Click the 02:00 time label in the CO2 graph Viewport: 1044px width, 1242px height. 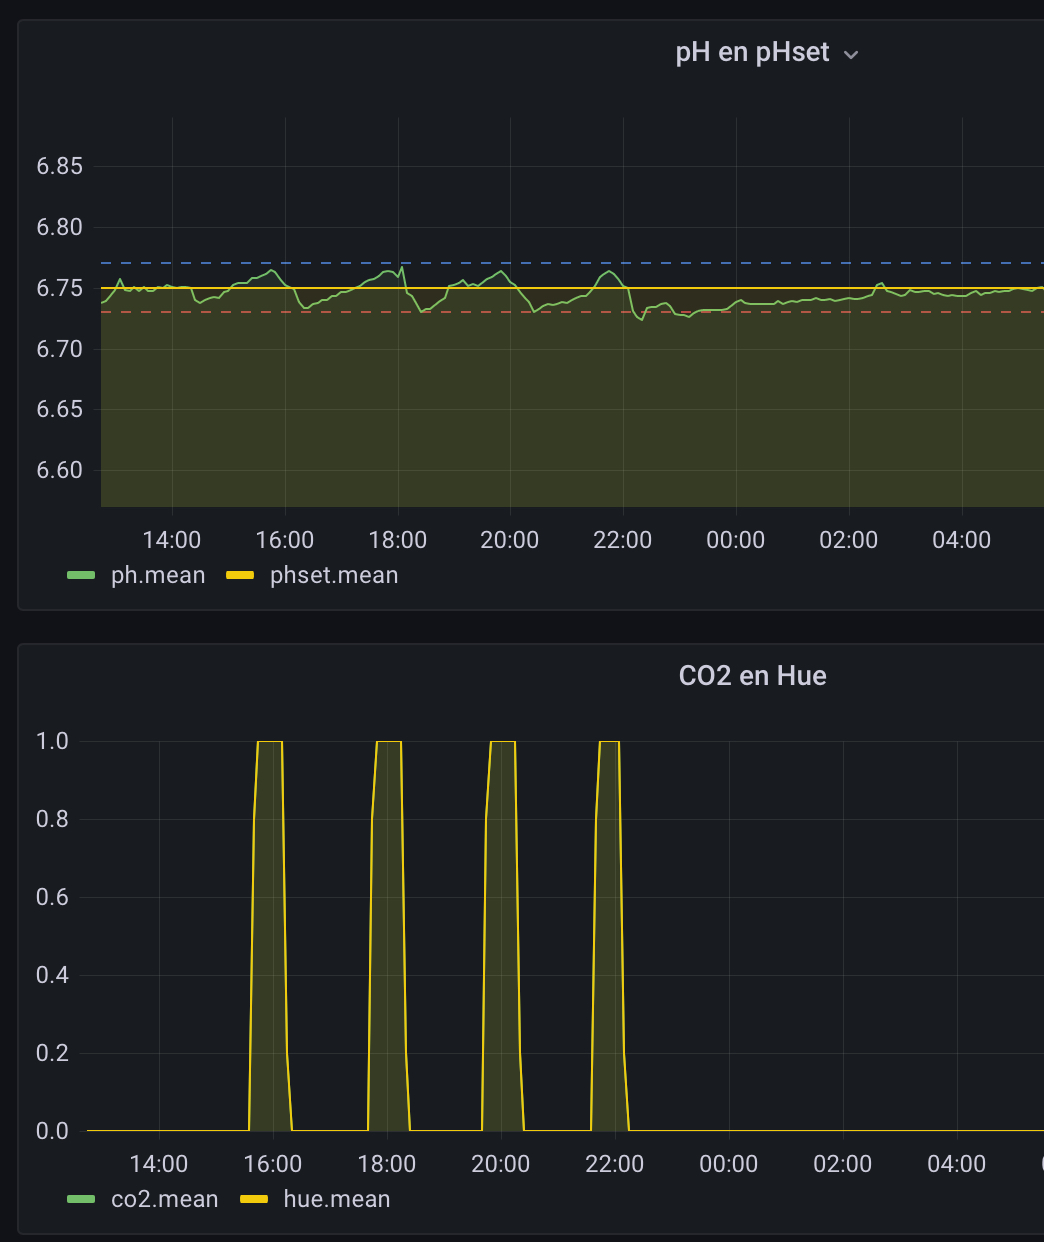843,1164
